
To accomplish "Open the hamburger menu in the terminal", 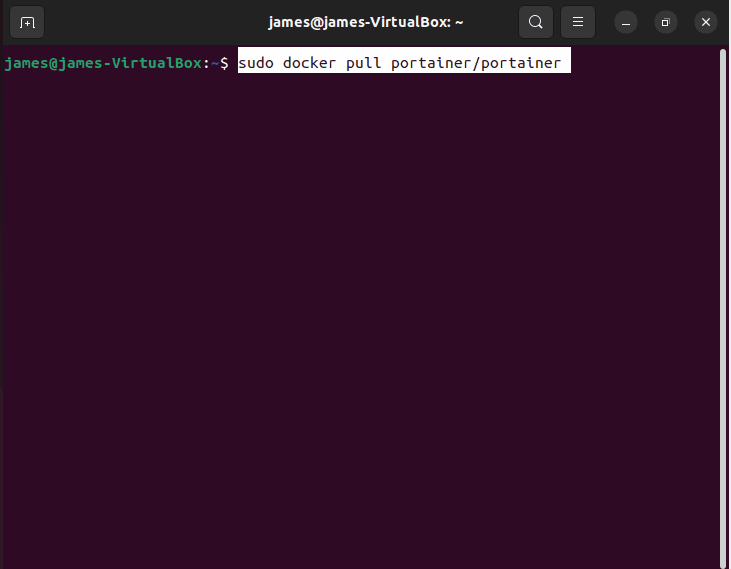I will [578, 22].
